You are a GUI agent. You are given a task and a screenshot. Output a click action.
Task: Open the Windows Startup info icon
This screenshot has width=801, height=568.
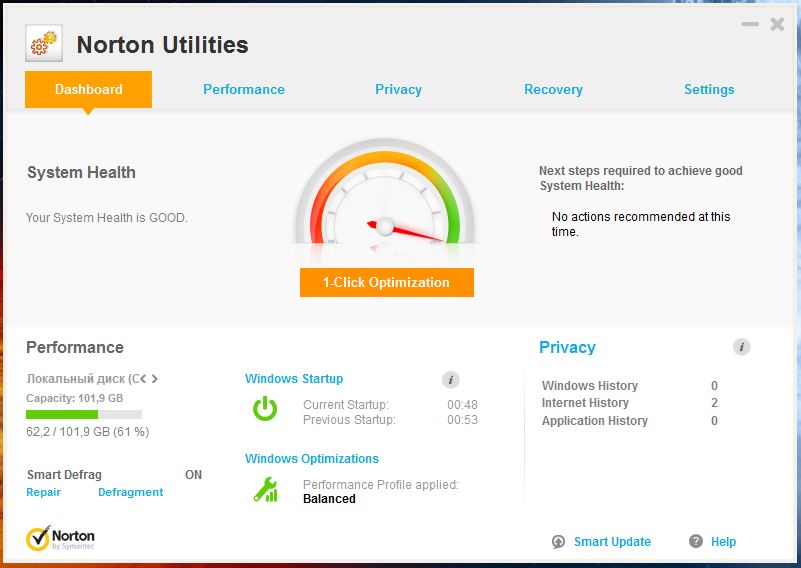pos(451,380)
